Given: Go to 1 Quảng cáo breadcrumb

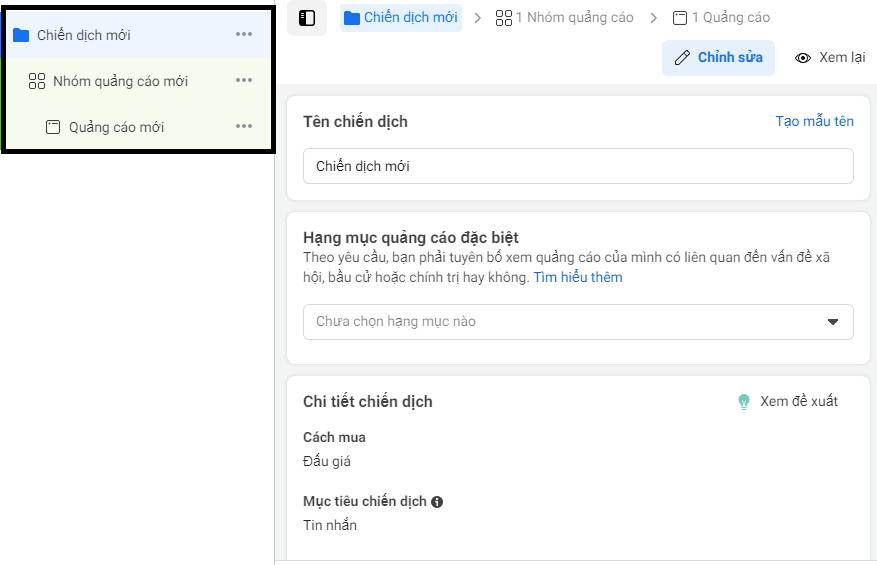Looking at the screenshot, I should [x=721, y=18].
